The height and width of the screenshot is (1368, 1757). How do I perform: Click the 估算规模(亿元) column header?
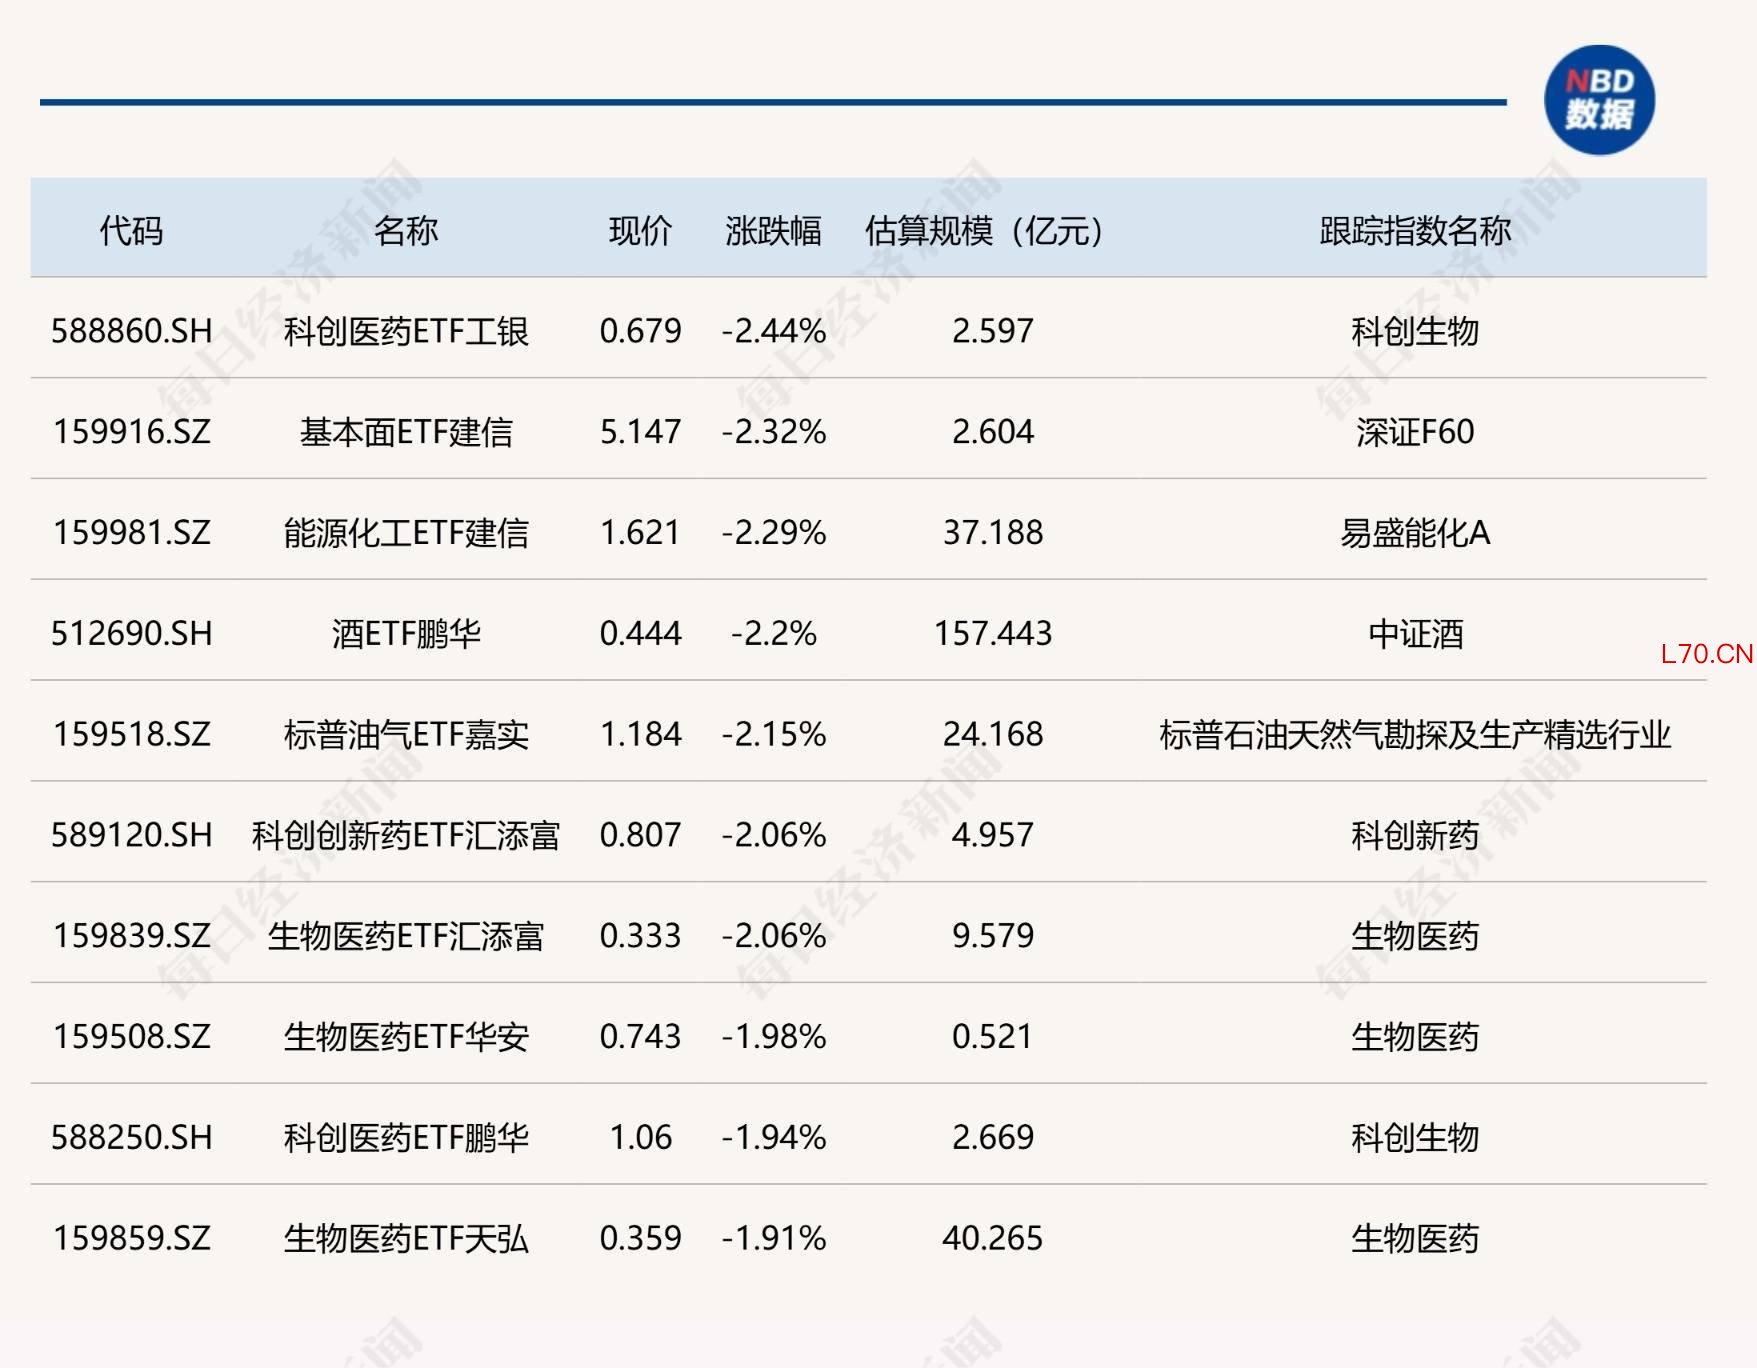point(984,231)
